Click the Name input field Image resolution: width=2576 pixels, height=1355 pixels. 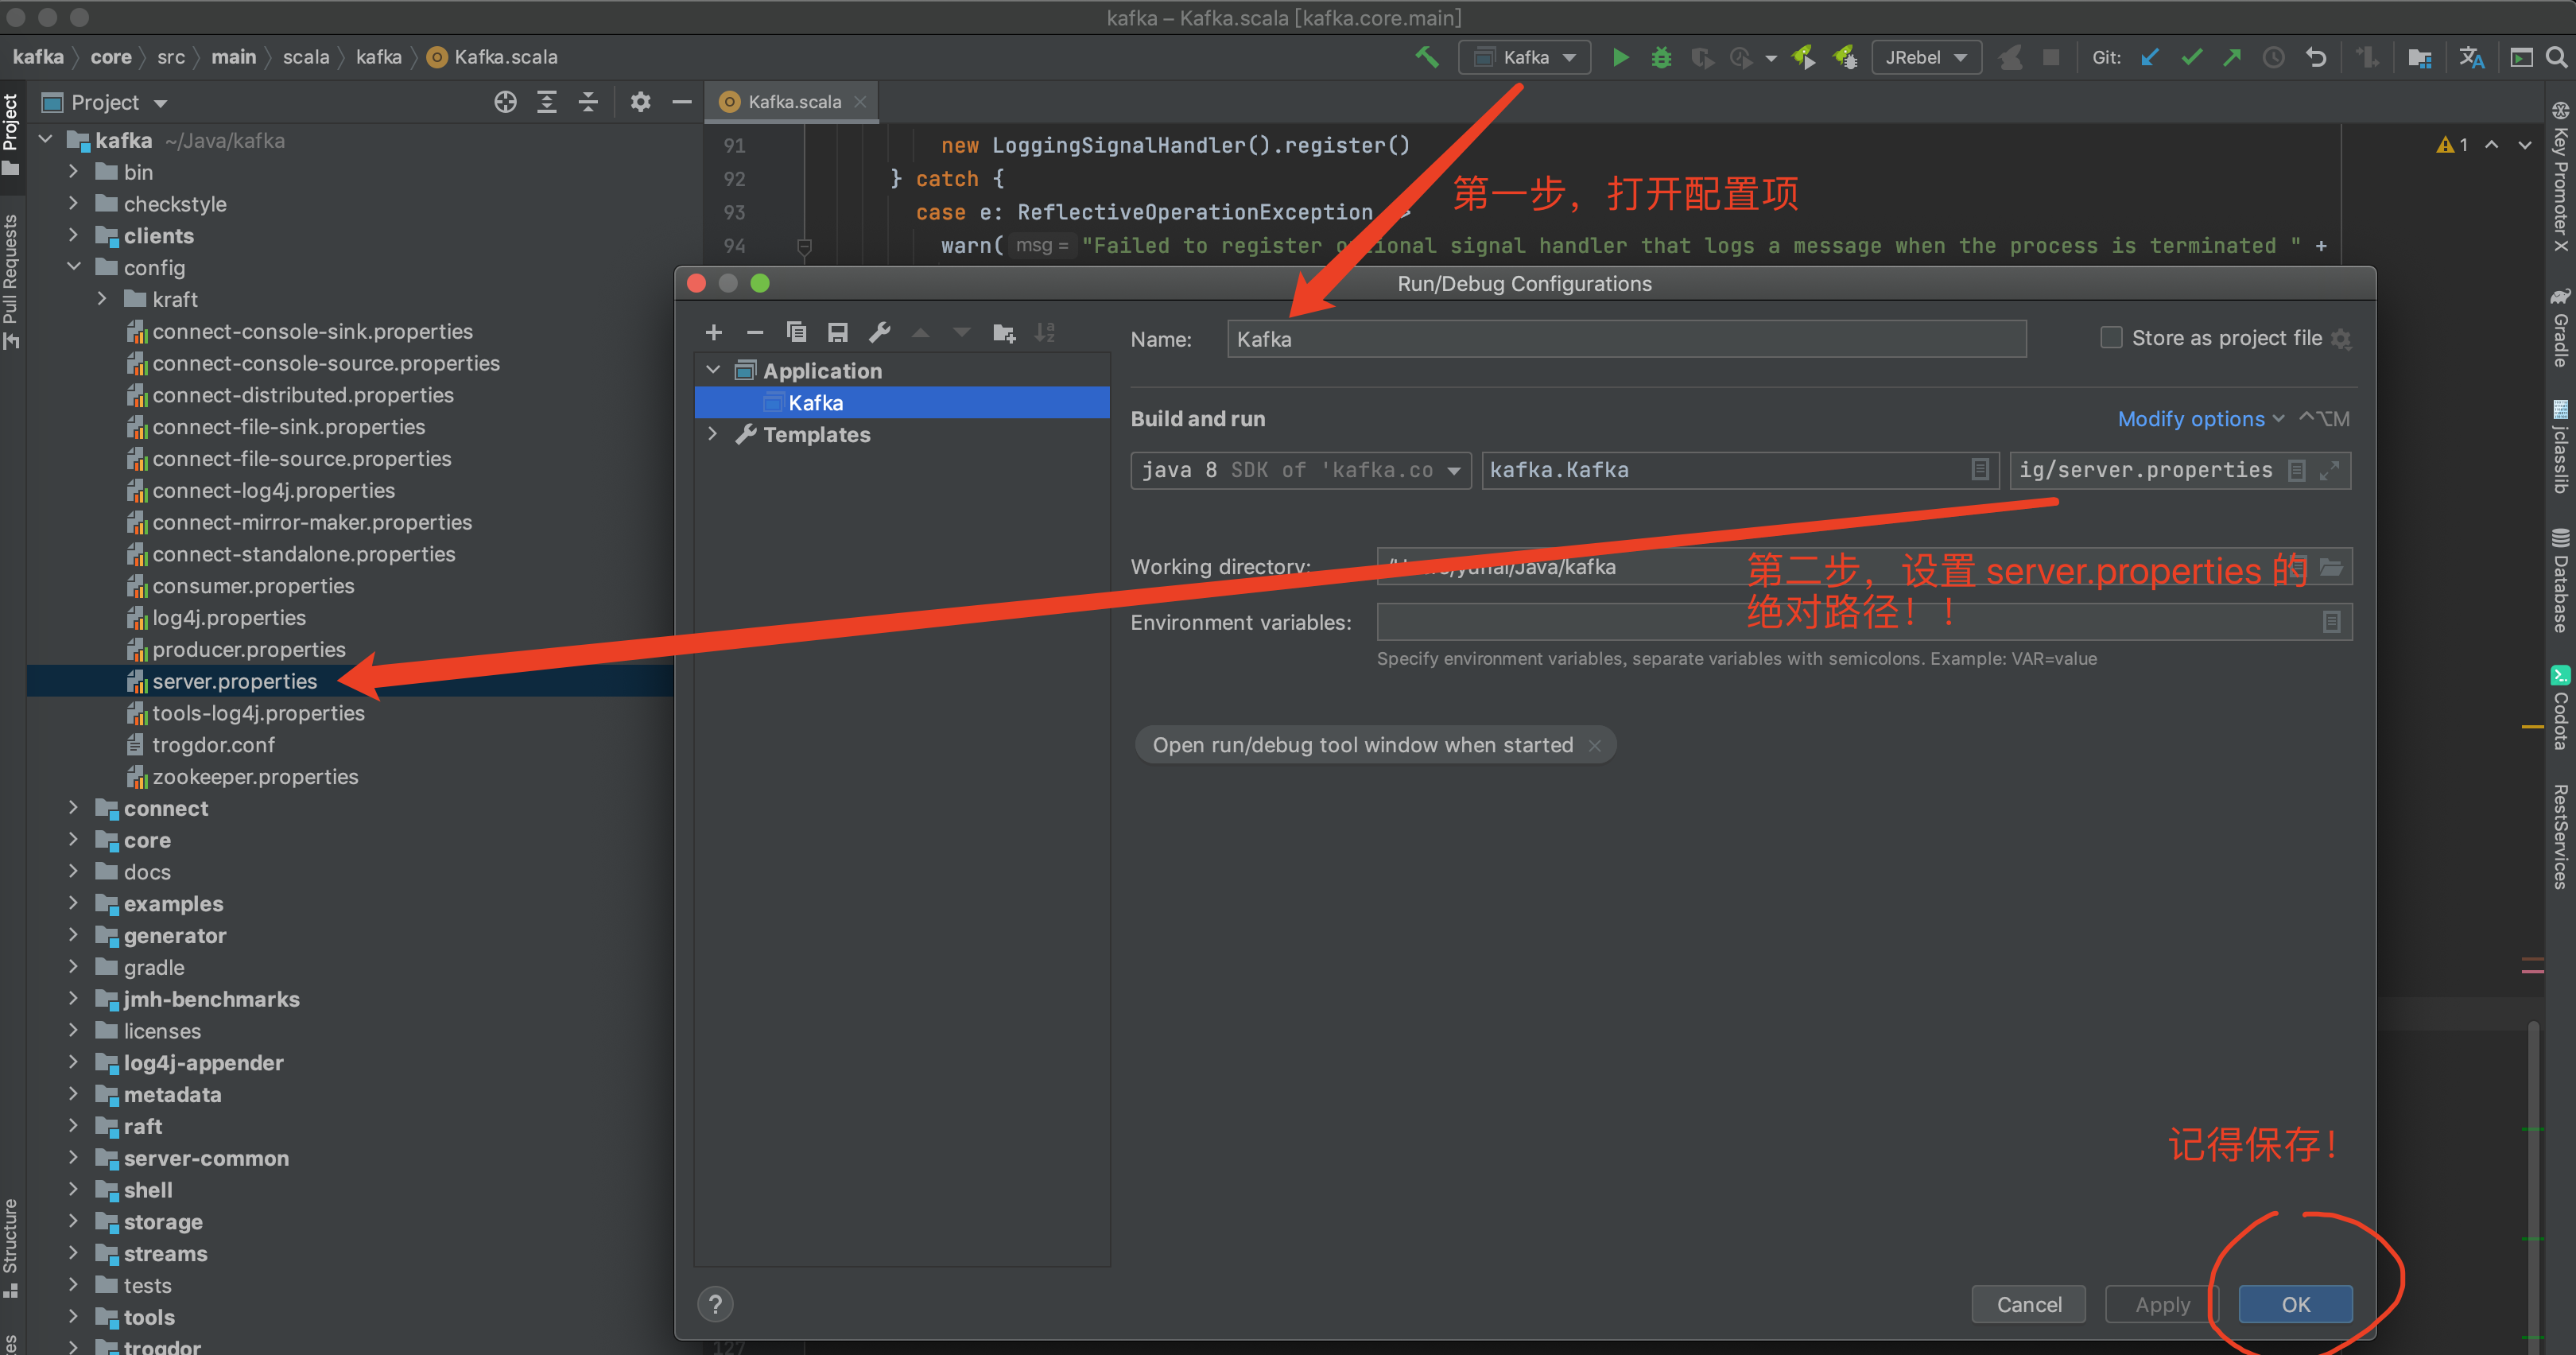(x=1625, y=339)
